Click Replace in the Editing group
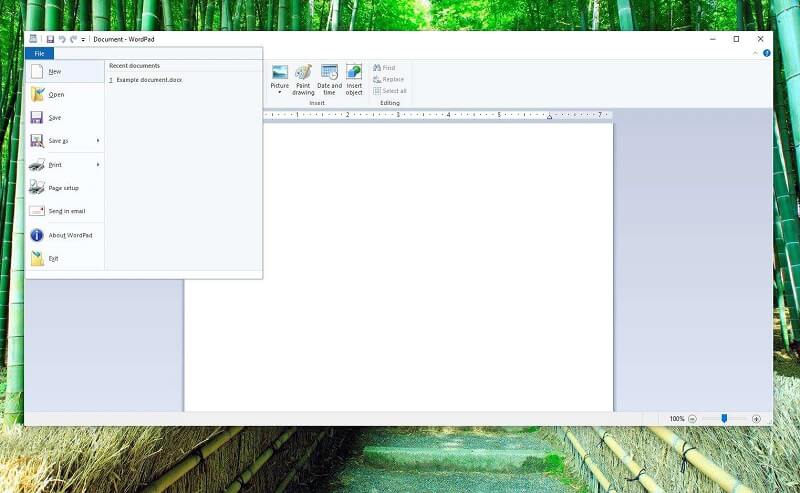 click(x=388, y=80)
